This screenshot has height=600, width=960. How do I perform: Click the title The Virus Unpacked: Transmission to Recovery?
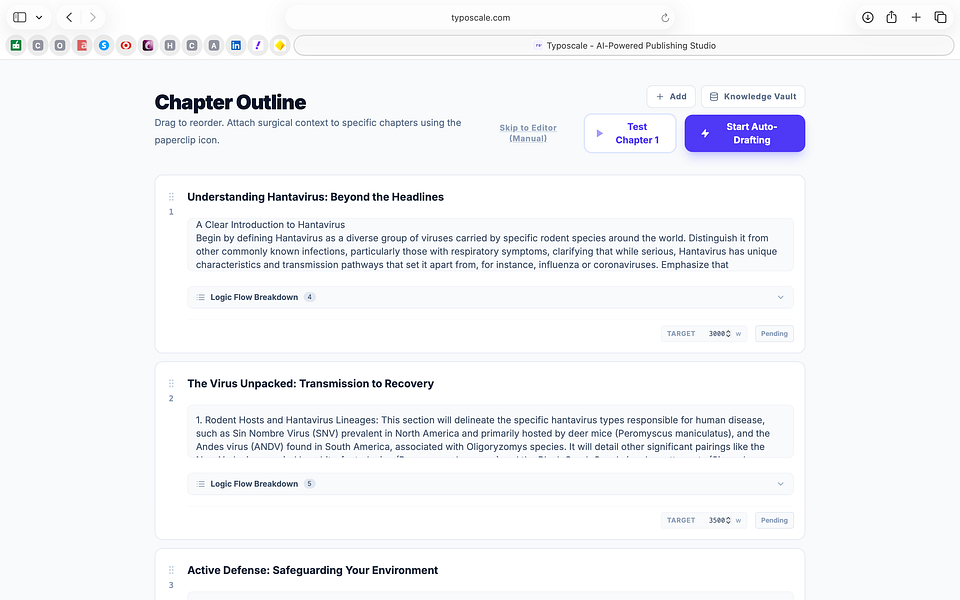pos(310,383)
